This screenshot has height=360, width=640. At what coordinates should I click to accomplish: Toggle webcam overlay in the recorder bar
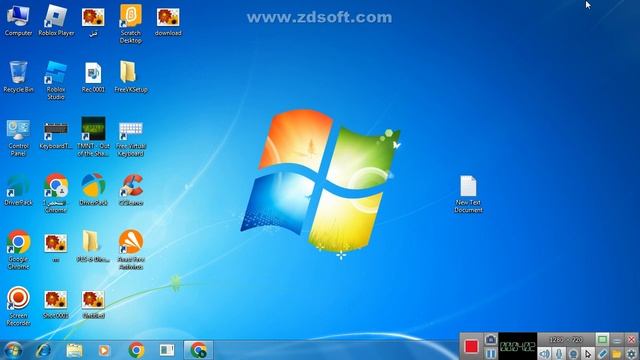[573, 354]
